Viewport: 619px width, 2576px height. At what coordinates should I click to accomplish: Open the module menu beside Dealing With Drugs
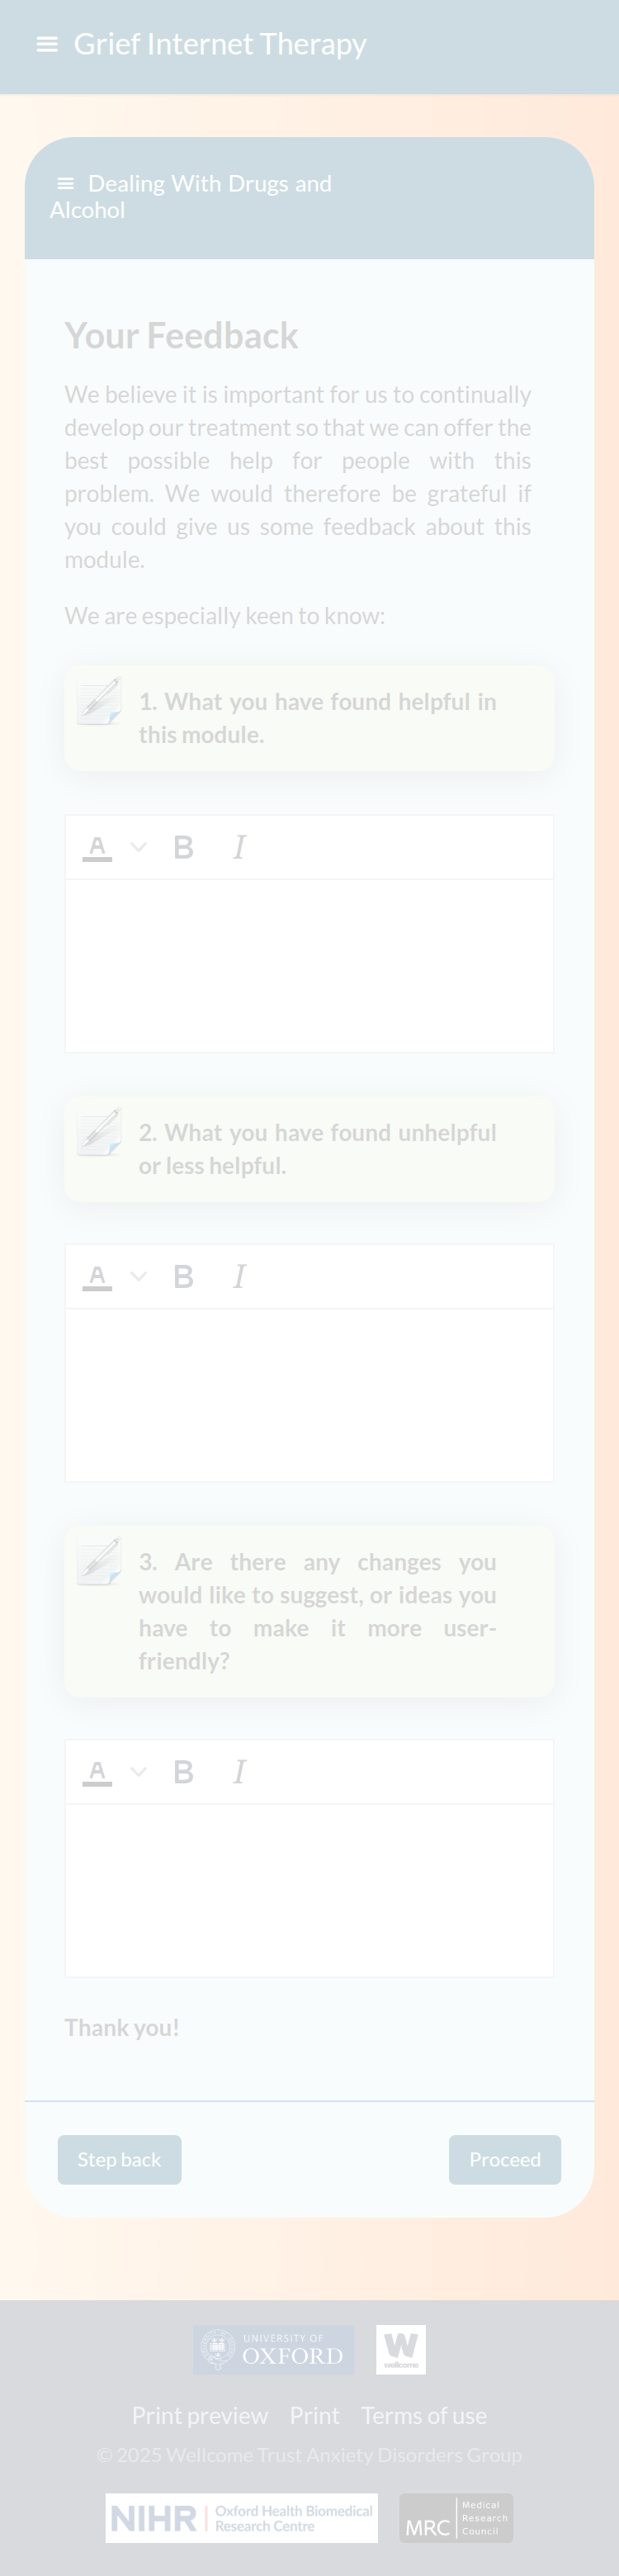pos(66,184)
